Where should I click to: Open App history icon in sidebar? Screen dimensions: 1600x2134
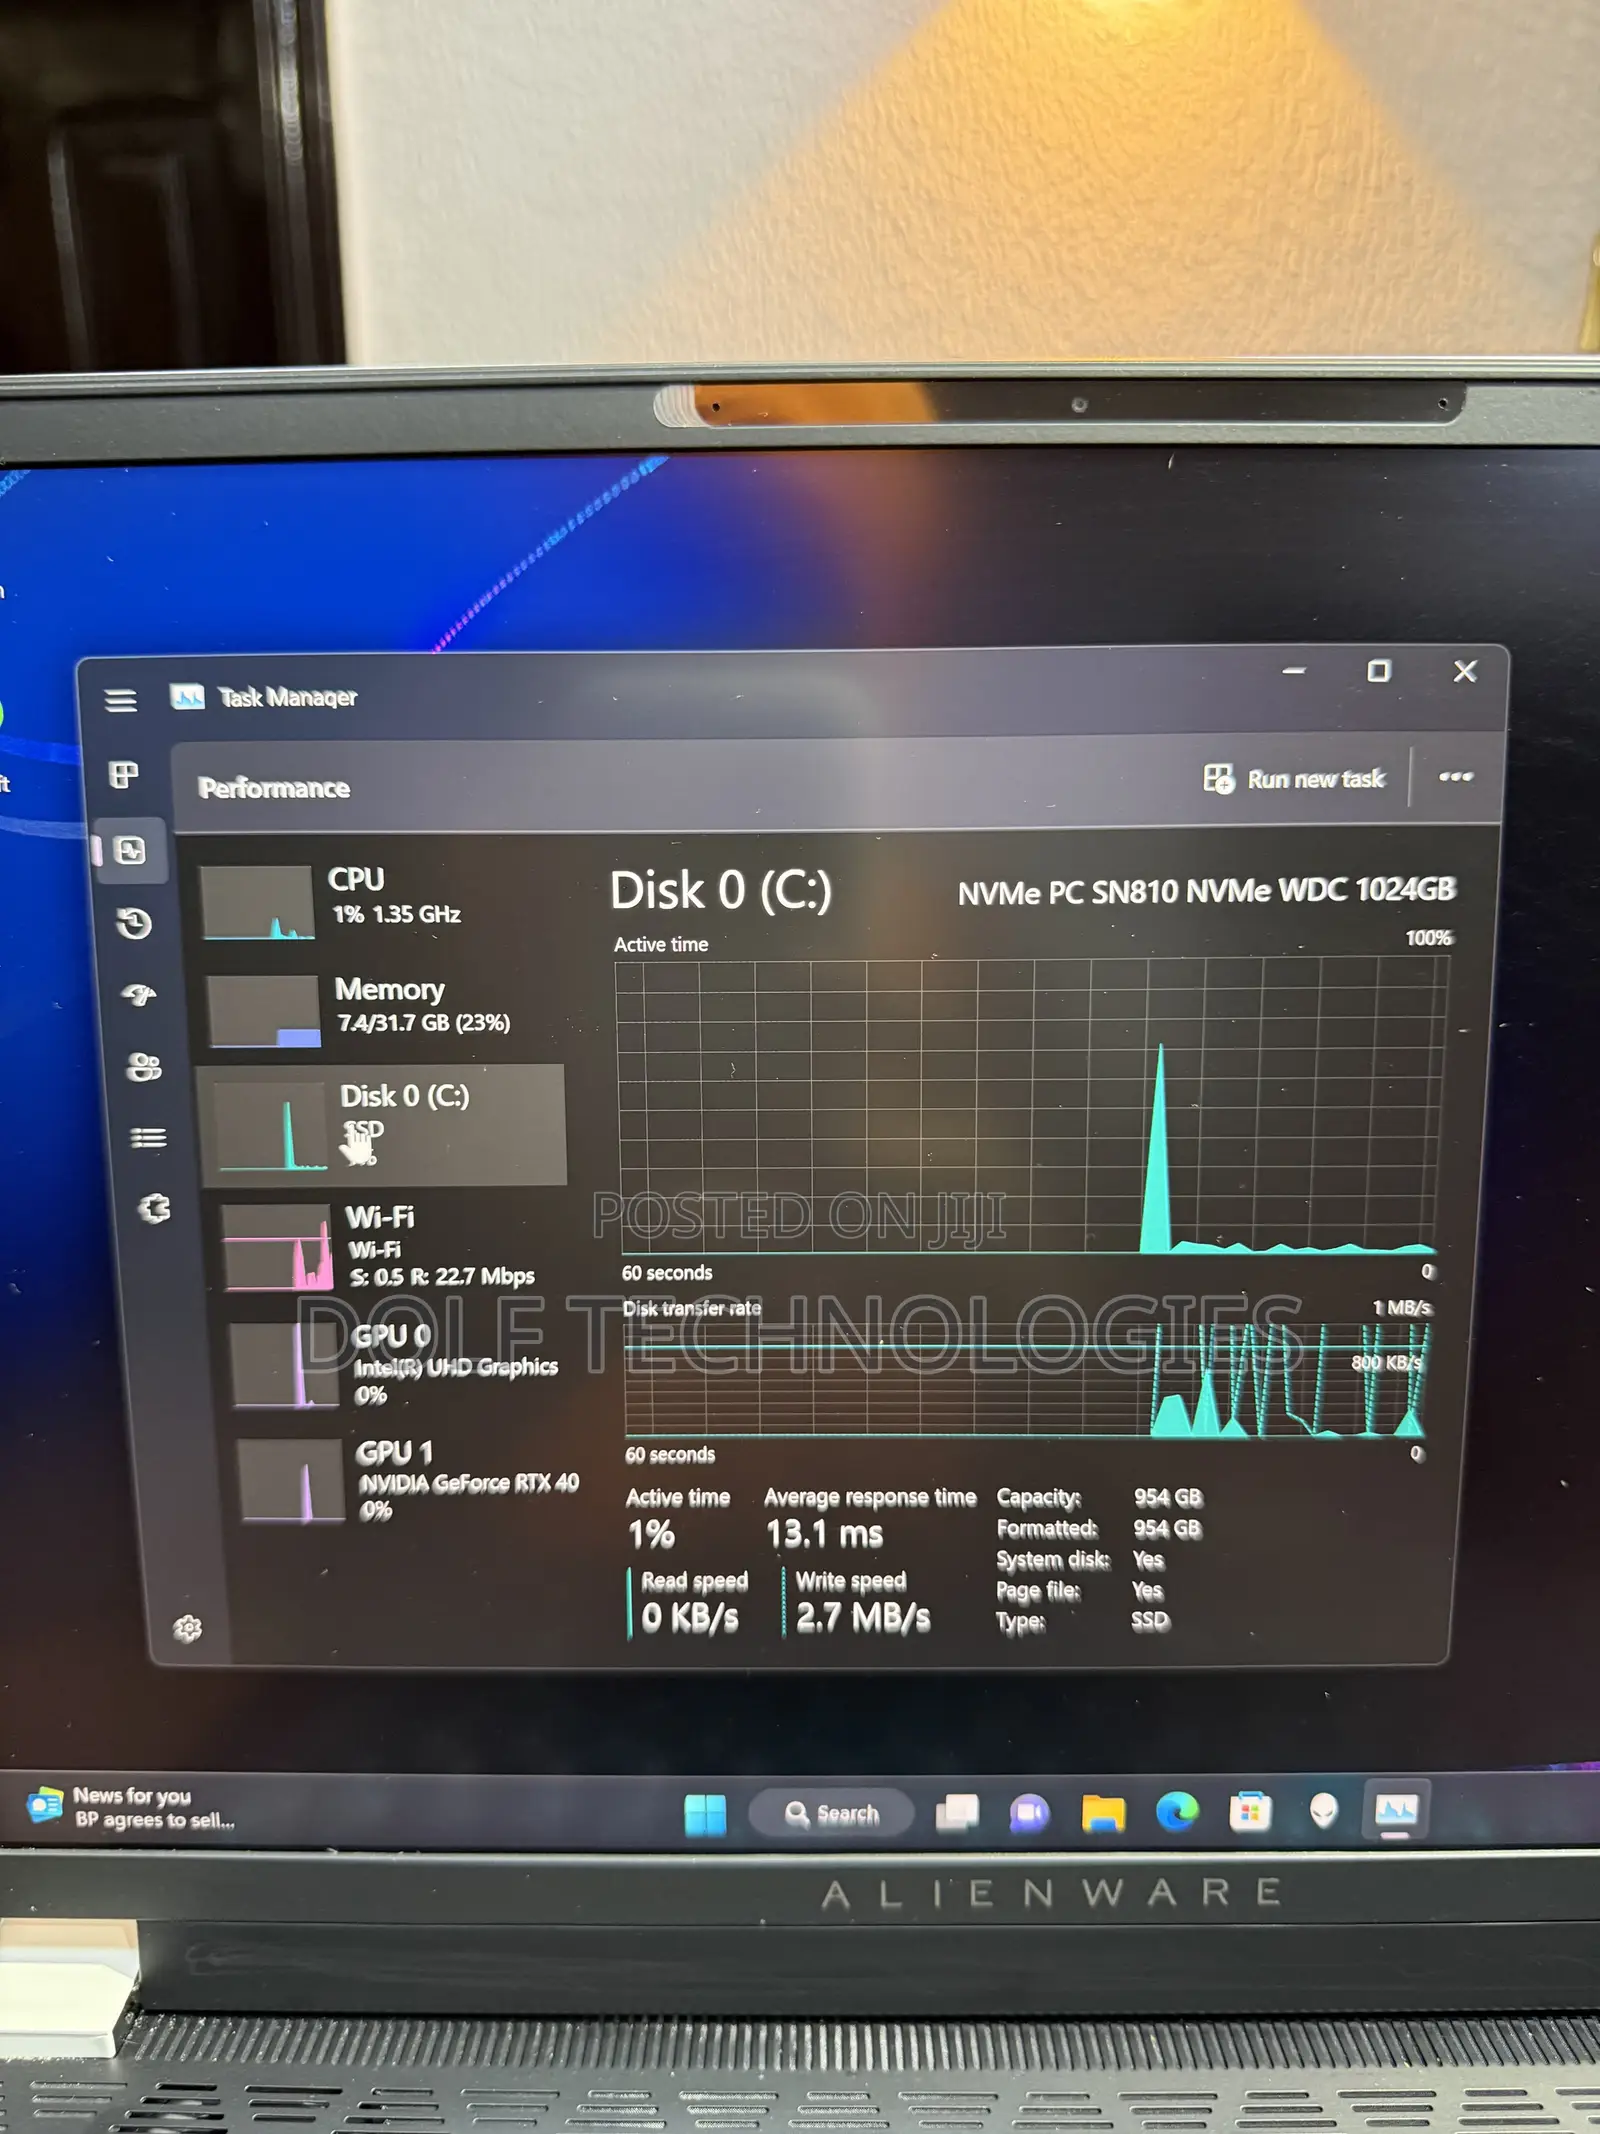click(x=134, y=923)
